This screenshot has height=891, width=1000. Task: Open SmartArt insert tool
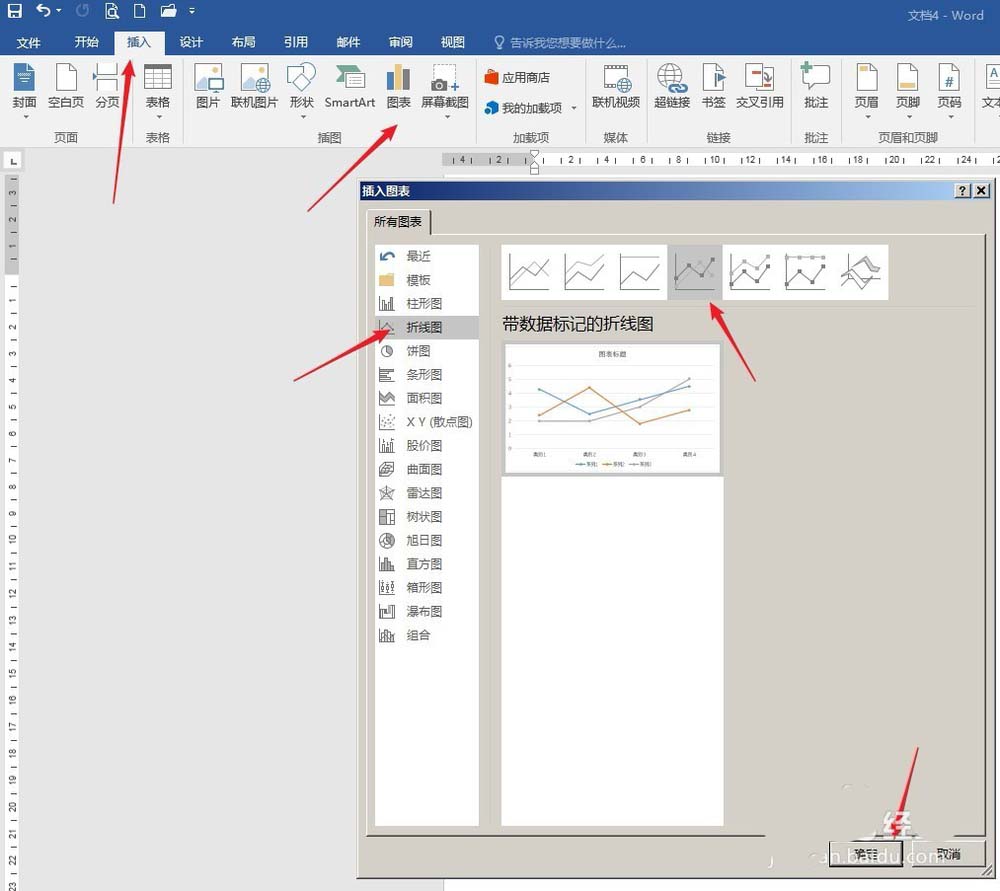pyautogui.click(x=349, y=87)
